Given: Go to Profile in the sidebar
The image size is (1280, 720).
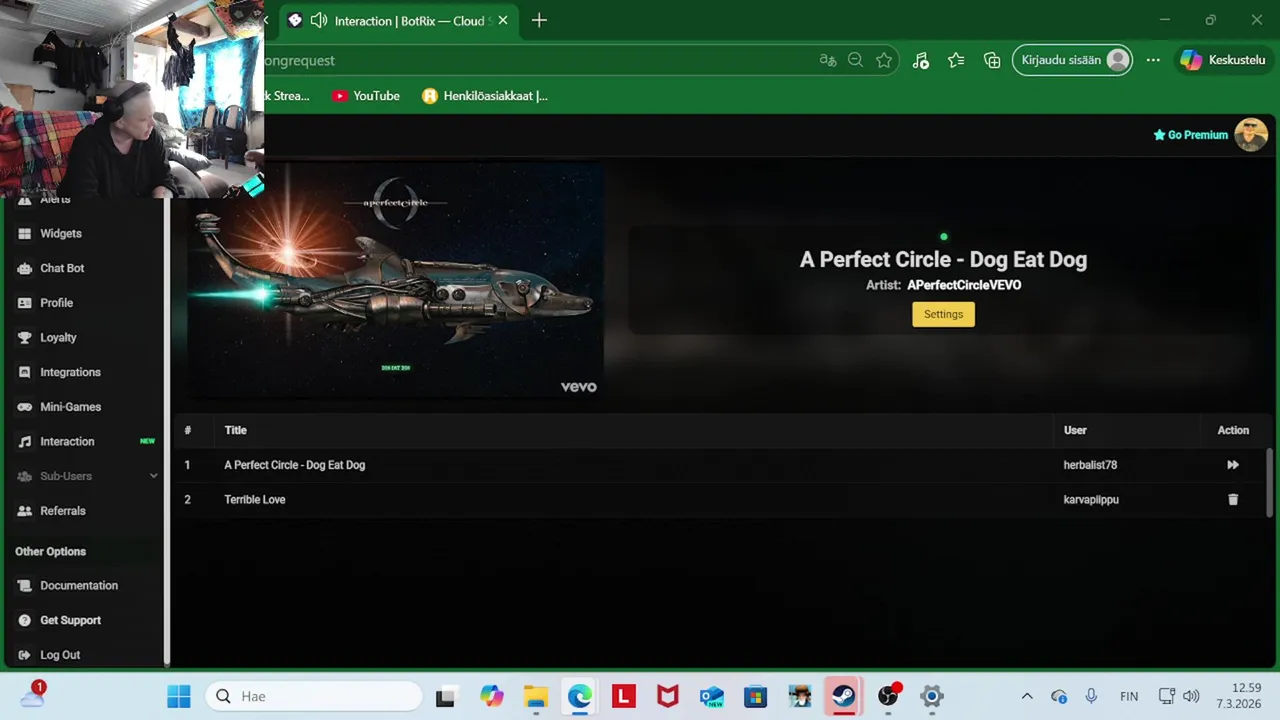Looking at the screenshot, I should (x=56, y=303).
